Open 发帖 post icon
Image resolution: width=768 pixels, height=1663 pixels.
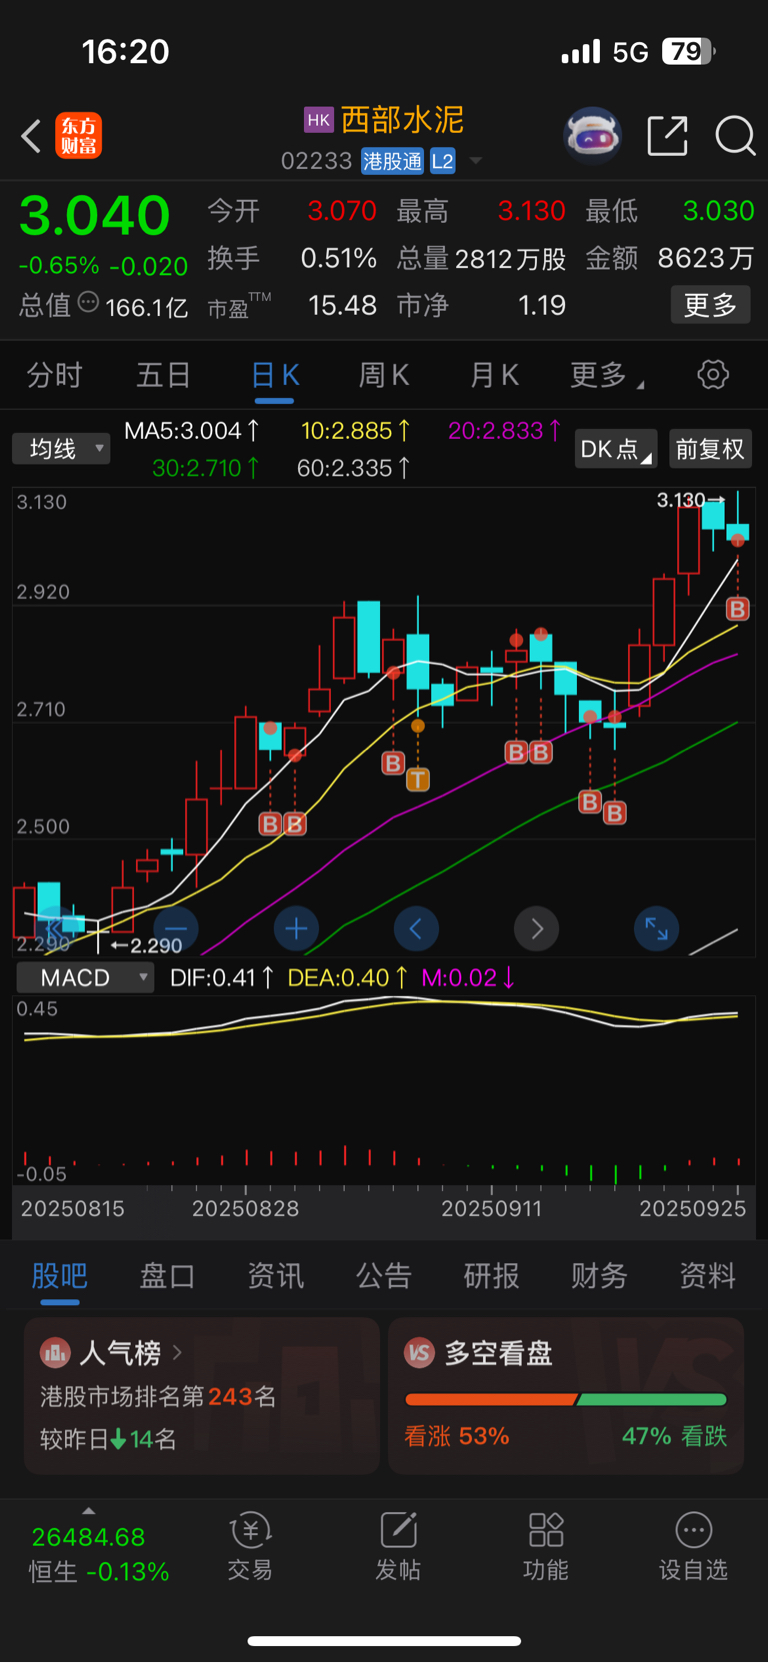(x=398, y=1546)
